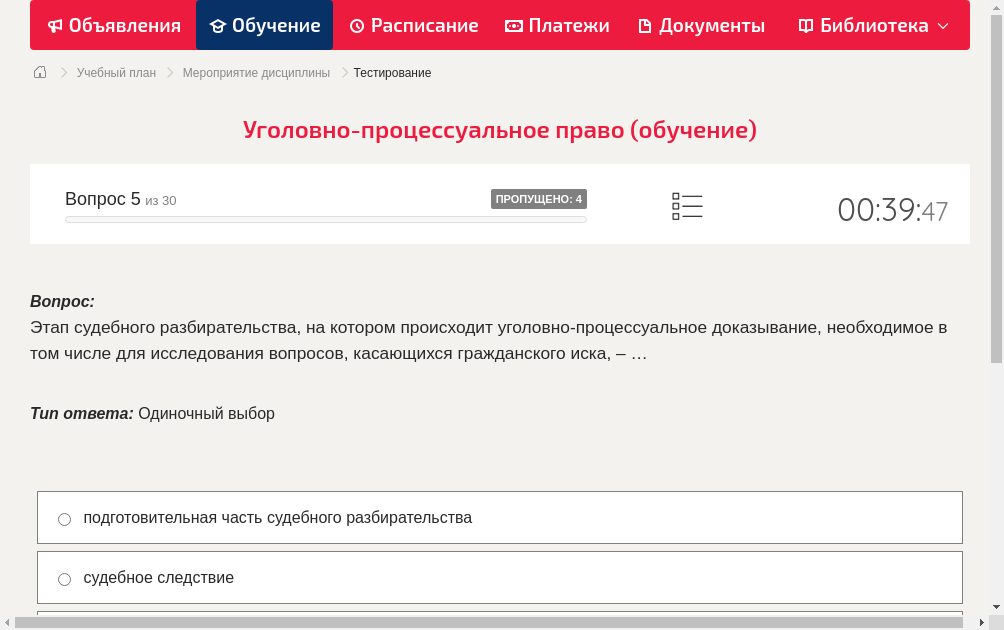Click the home icon in the breadcrumb
The width and height of the screenshot is (1004, 630).
coord(40,72)
